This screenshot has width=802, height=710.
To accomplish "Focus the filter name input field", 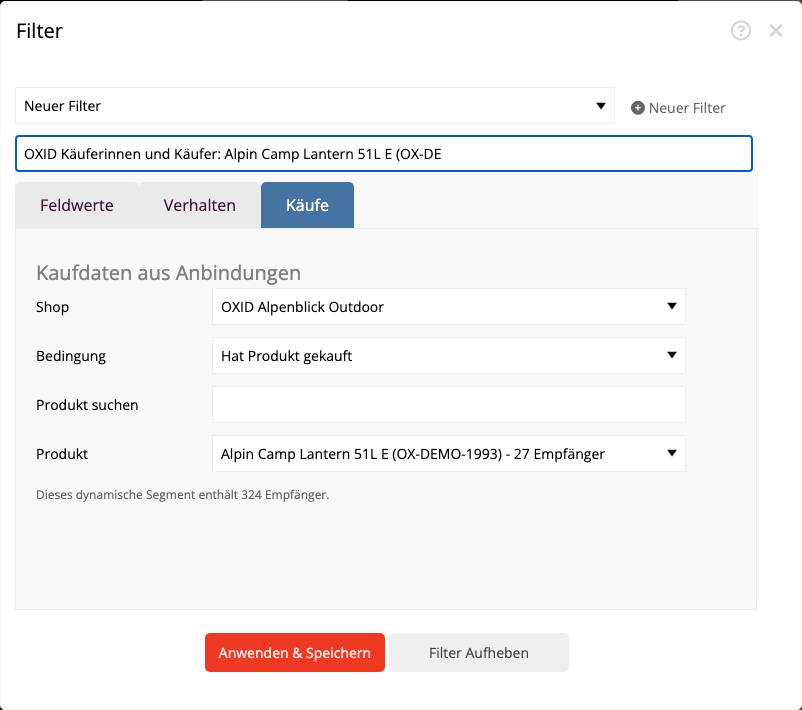I will tap(384, 153).
